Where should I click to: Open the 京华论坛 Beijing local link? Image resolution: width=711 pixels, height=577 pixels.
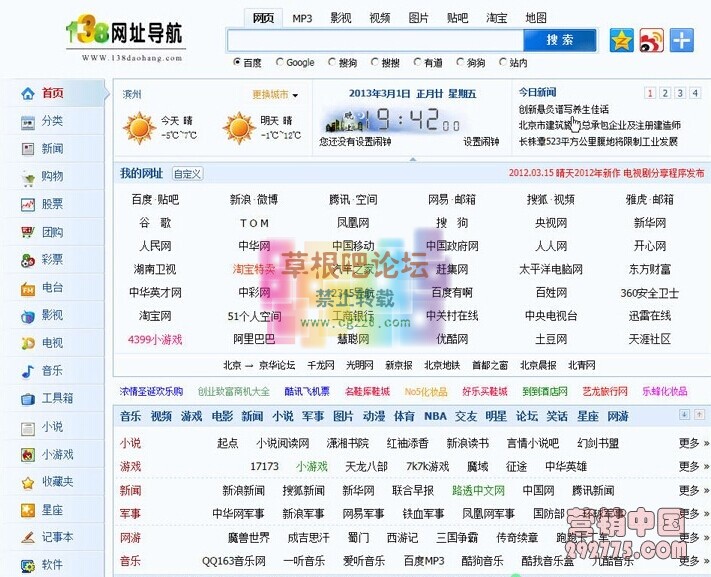(x=277, y=365)
